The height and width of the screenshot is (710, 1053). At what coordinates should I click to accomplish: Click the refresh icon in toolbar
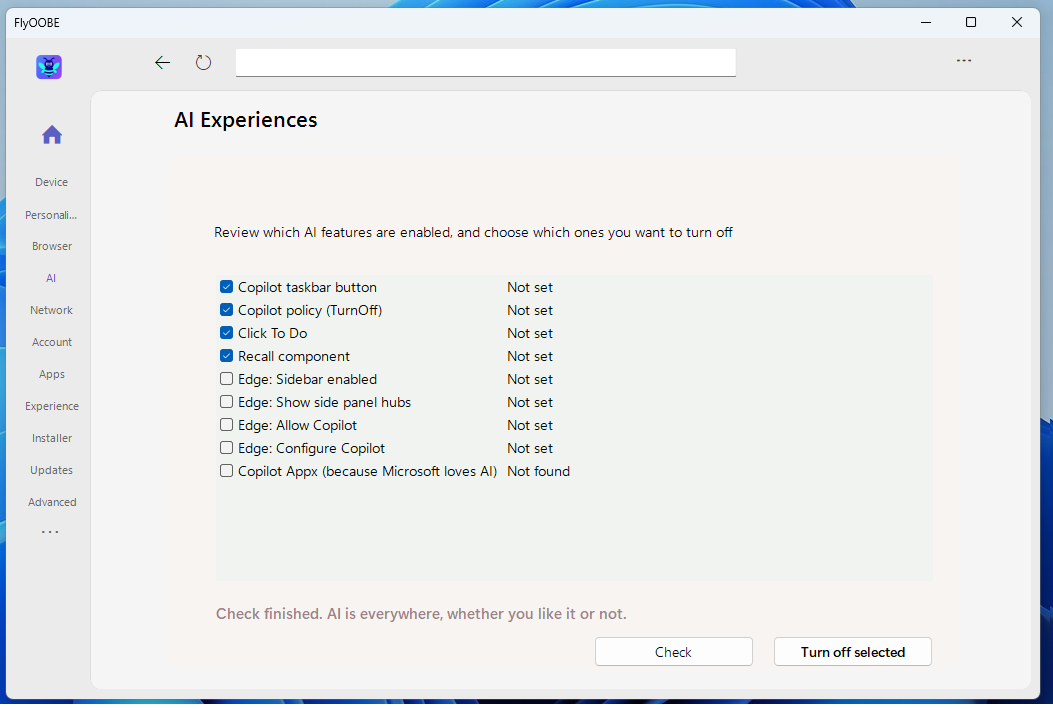click(x=203, y=63)
